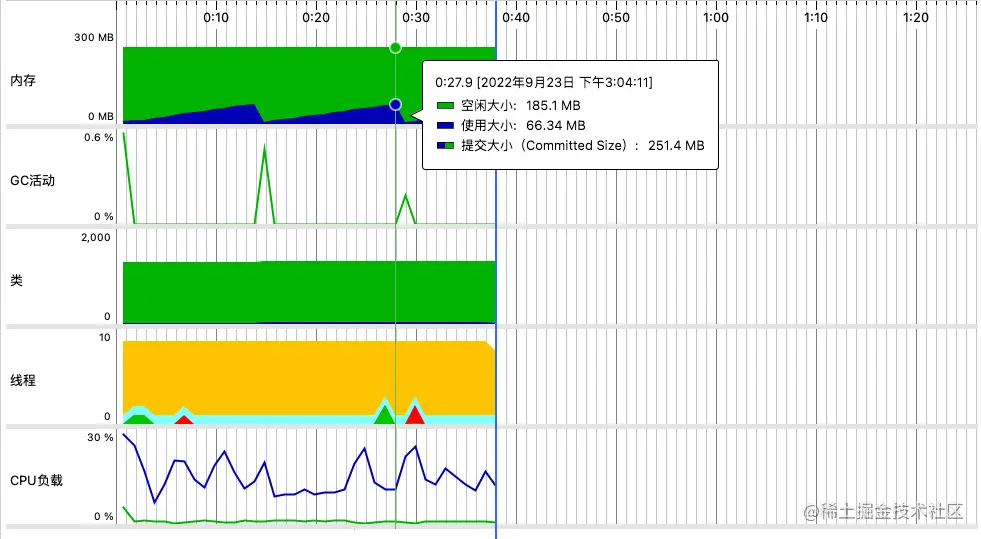981x539 pixels.
Task: Click the 0:10 timeline tick label
Action: (x=216, y=18)
